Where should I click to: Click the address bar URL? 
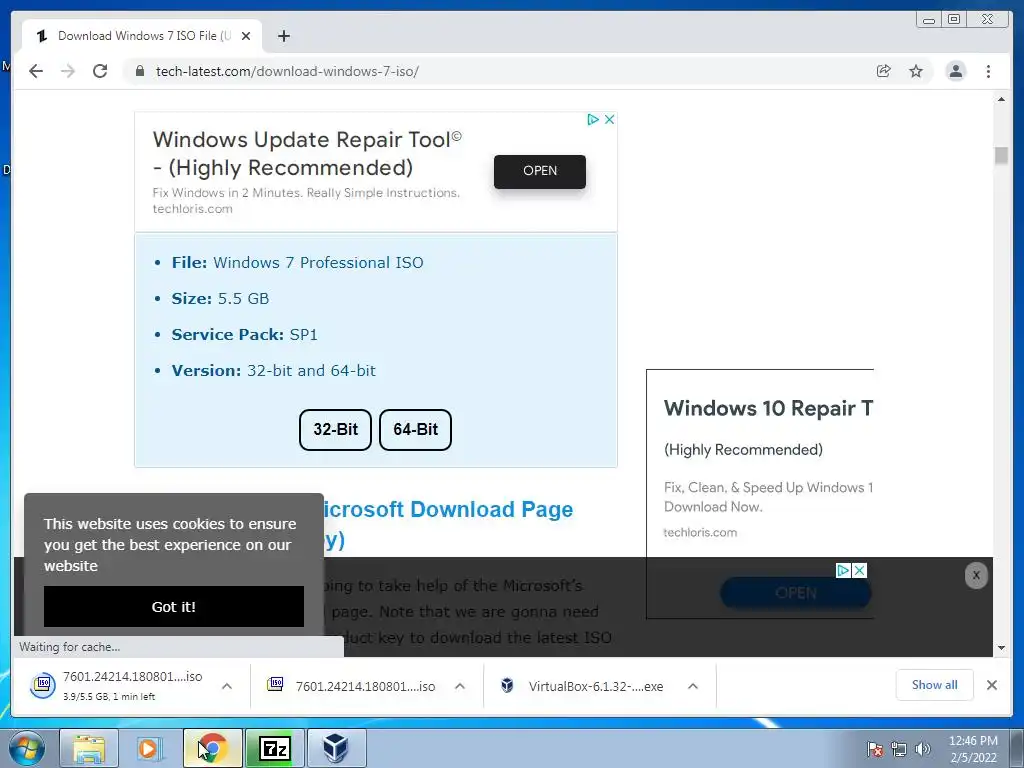(x=287, y=71)
